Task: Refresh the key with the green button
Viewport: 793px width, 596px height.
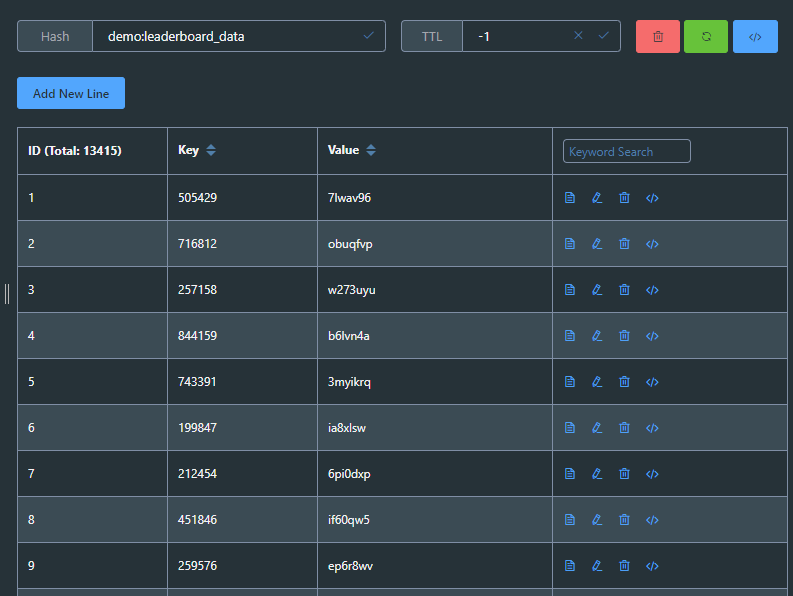Action: pos(706,36)
